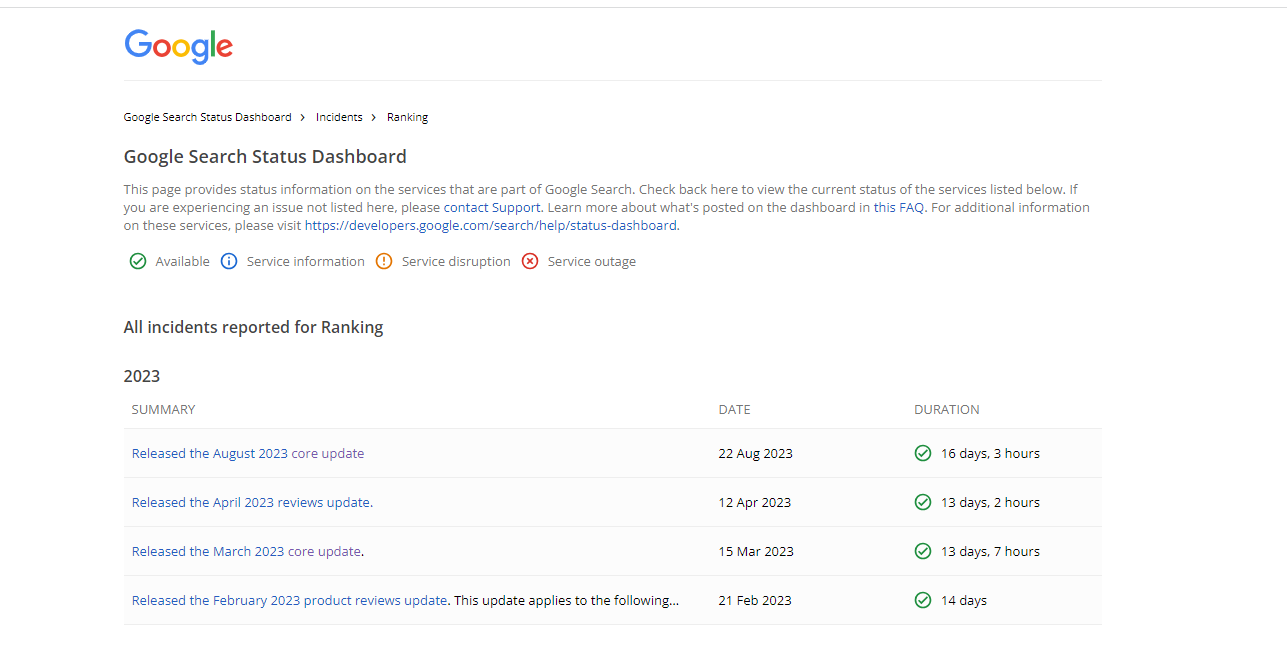Viewport: 1287px width, 656px height.
Task: Click green check icon beside 14 days
Action: (x=923, y=600)
